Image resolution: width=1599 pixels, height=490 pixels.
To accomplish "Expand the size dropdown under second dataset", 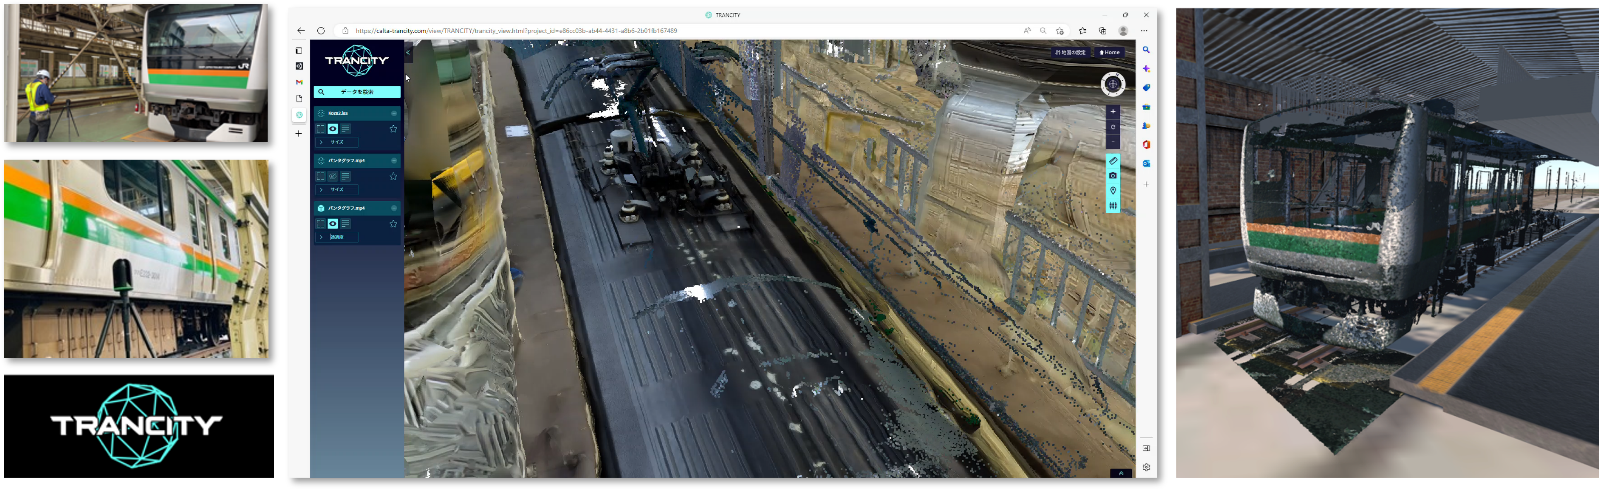I will pyautogui.click(x=338, y=189).
